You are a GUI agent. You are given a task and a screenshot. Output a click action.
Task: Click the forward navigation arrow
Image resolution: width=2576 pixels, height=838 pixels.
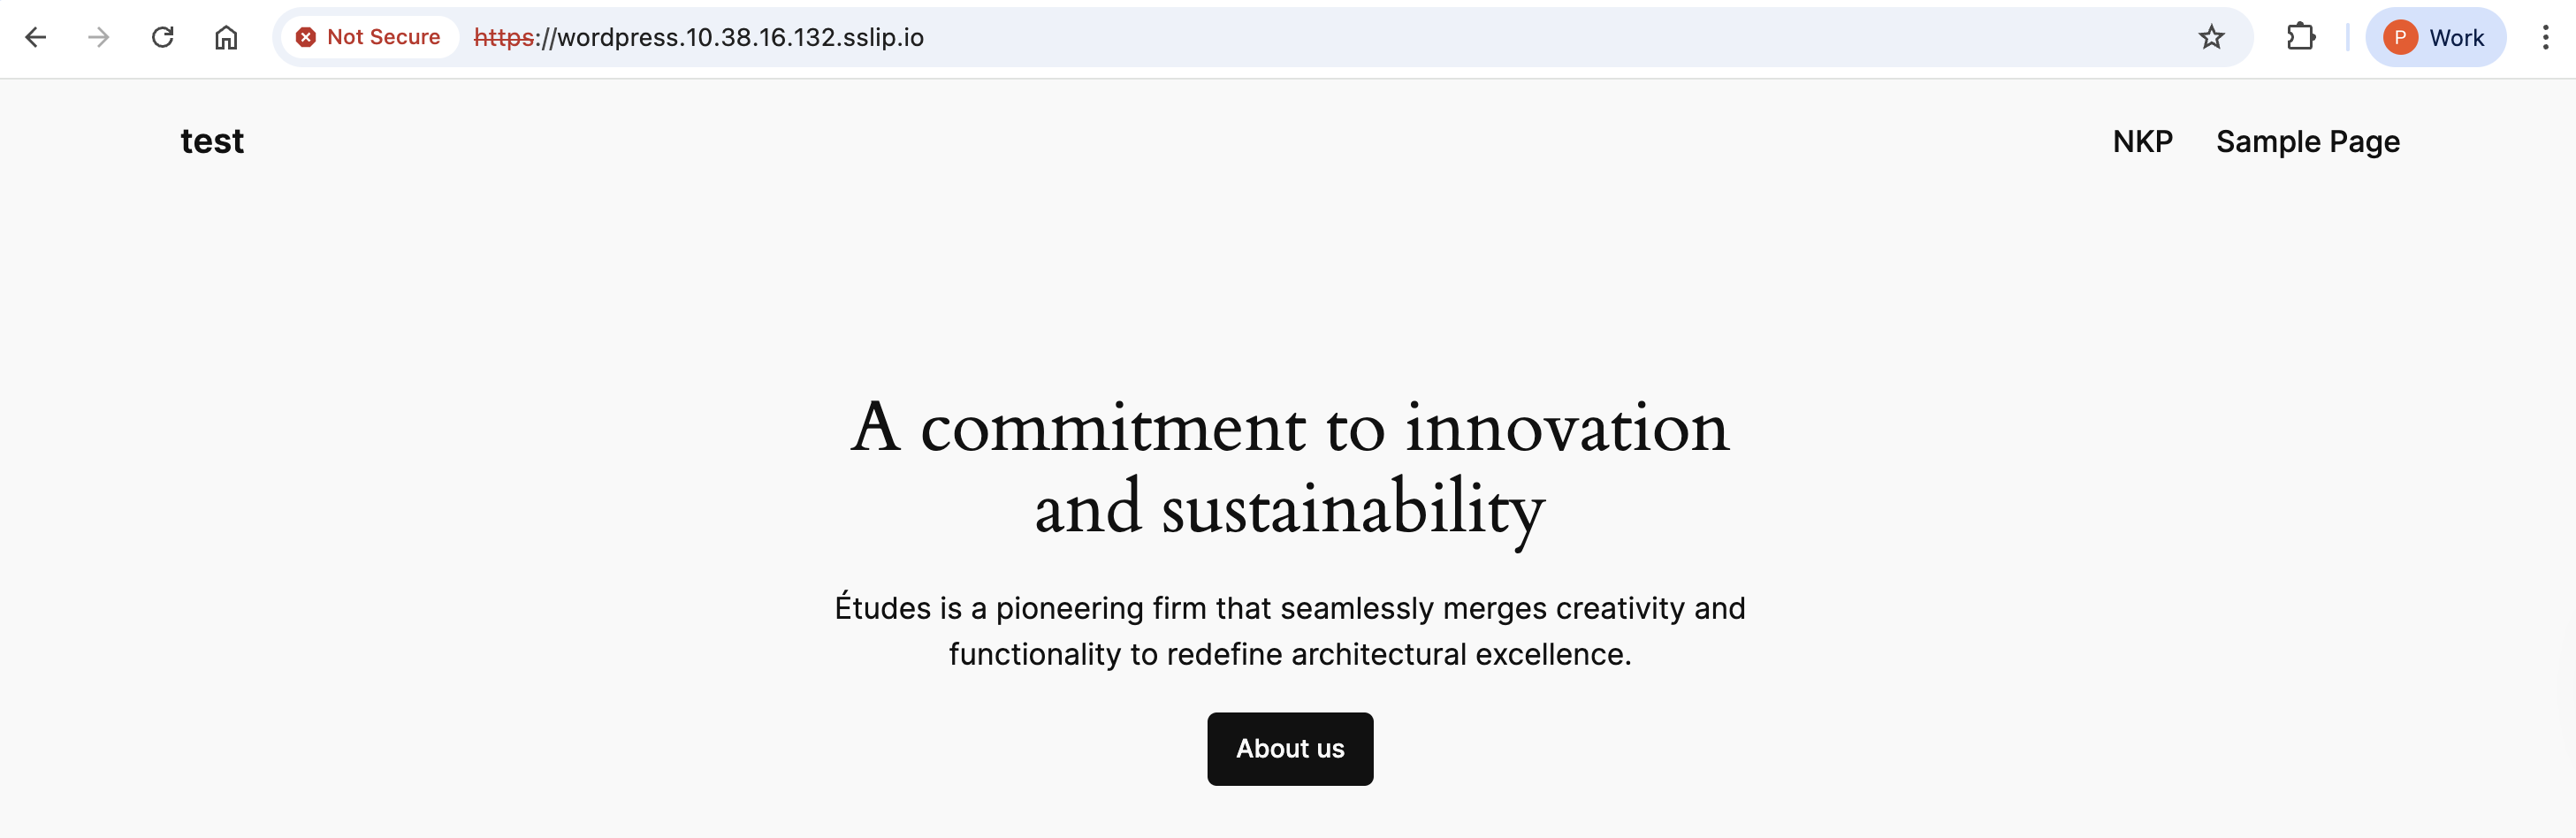point(98,38)
